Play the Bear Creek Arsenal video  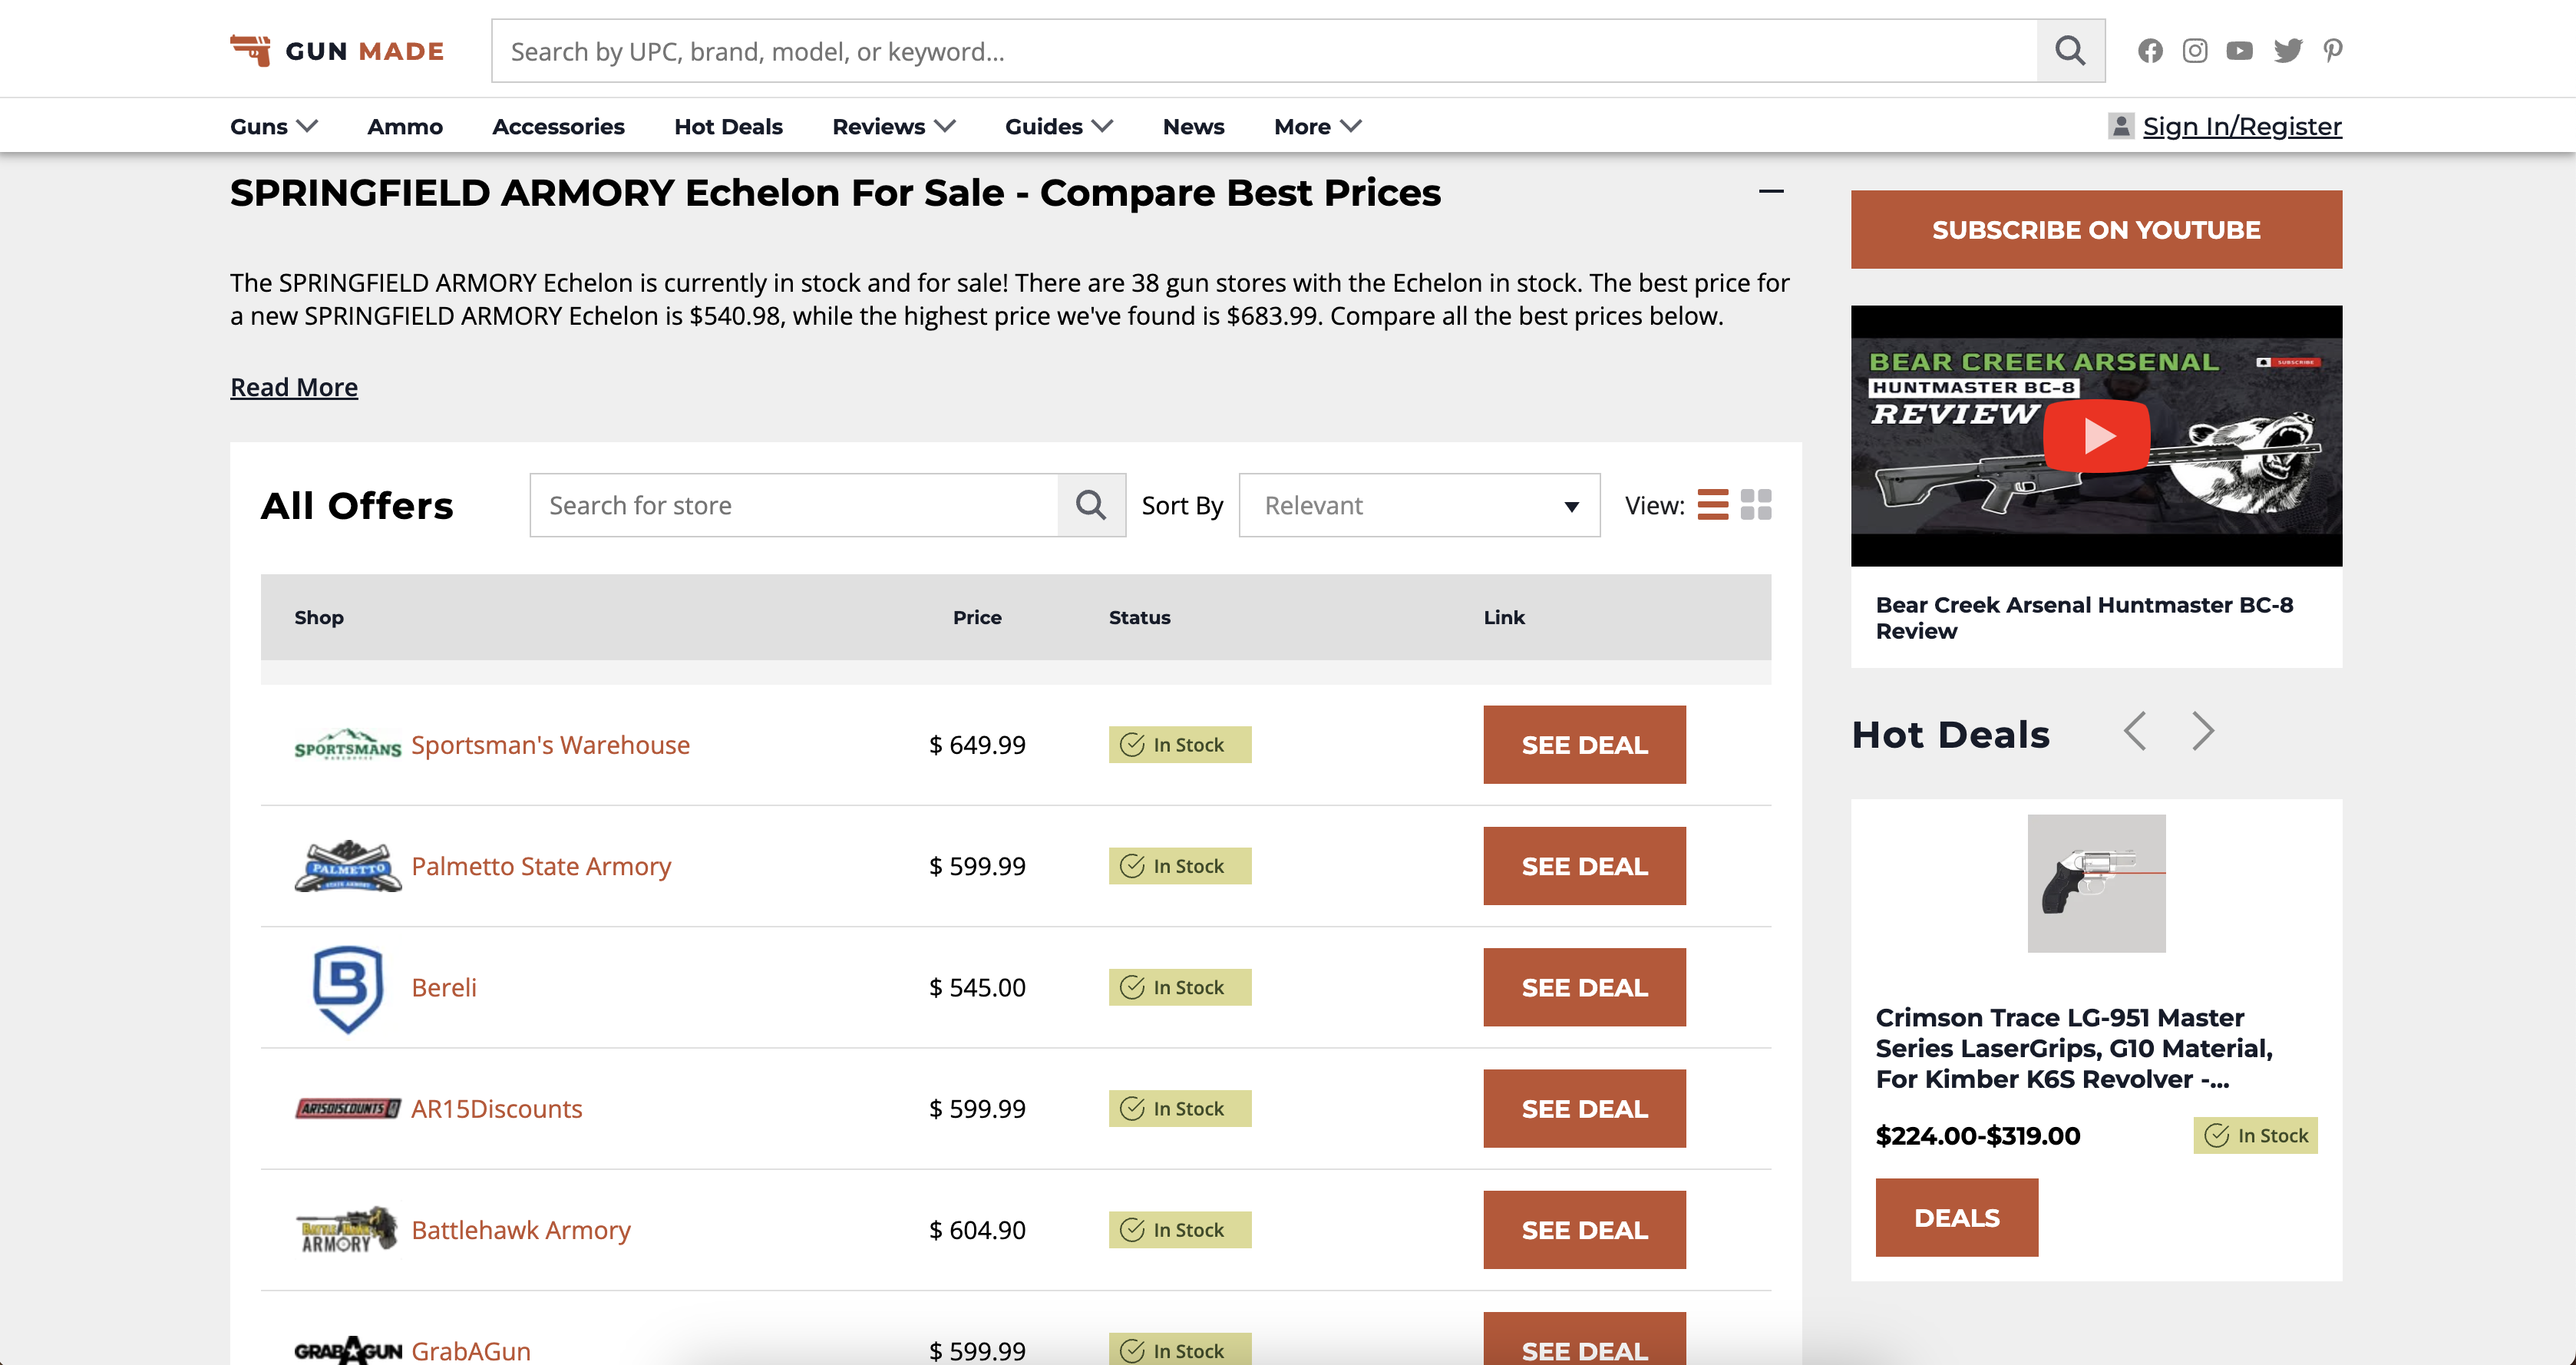(2096, 436)
